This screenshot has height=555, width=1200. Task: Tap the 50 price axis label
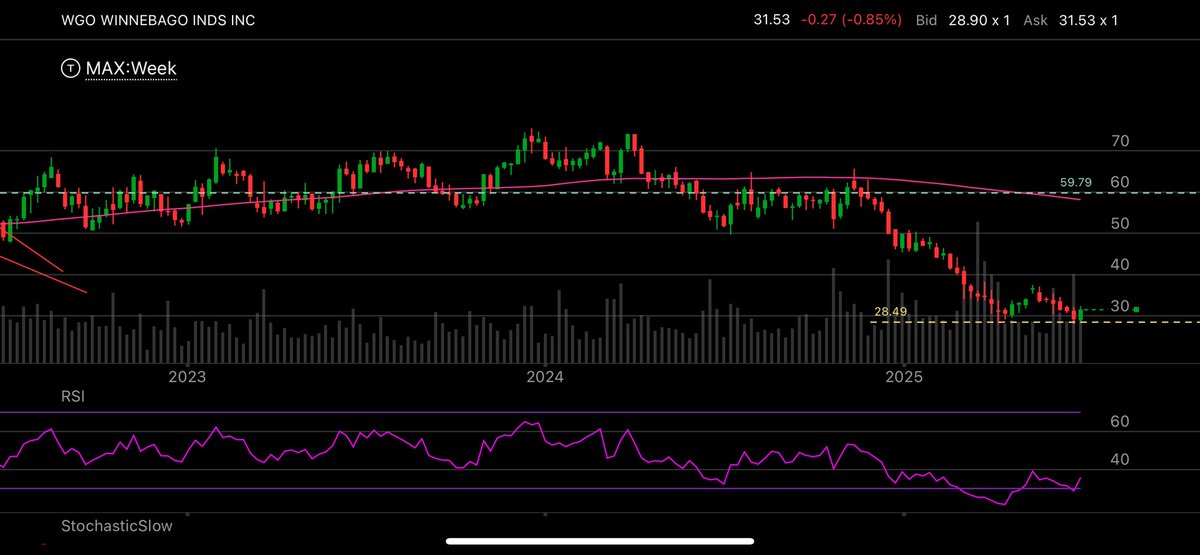point(1120,224)
